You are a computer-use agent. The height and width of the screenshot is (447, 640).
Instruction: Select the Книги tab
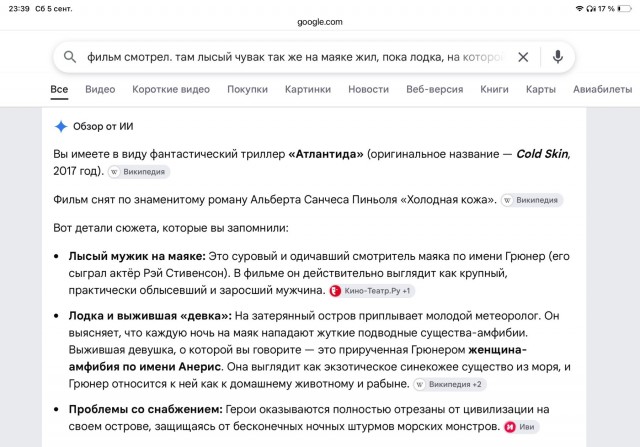coord(494,89)
